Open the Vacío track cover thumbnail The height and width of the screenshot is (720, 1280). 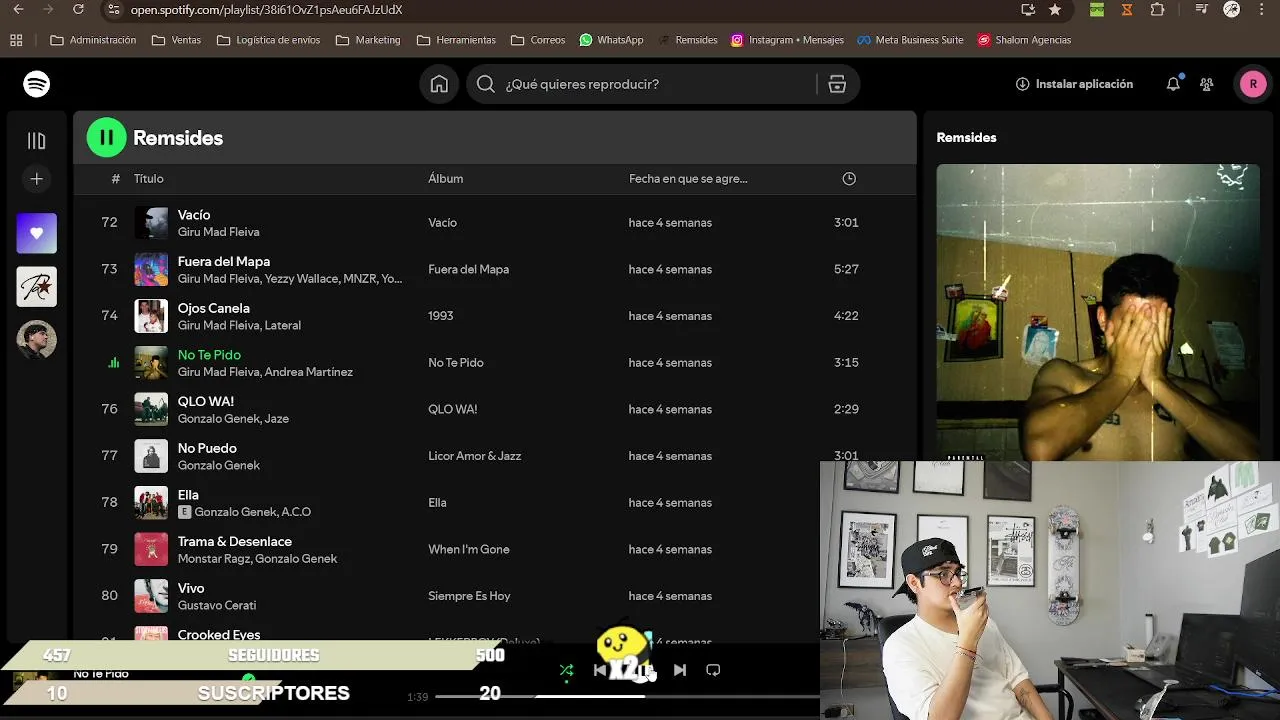click(151, 223)
